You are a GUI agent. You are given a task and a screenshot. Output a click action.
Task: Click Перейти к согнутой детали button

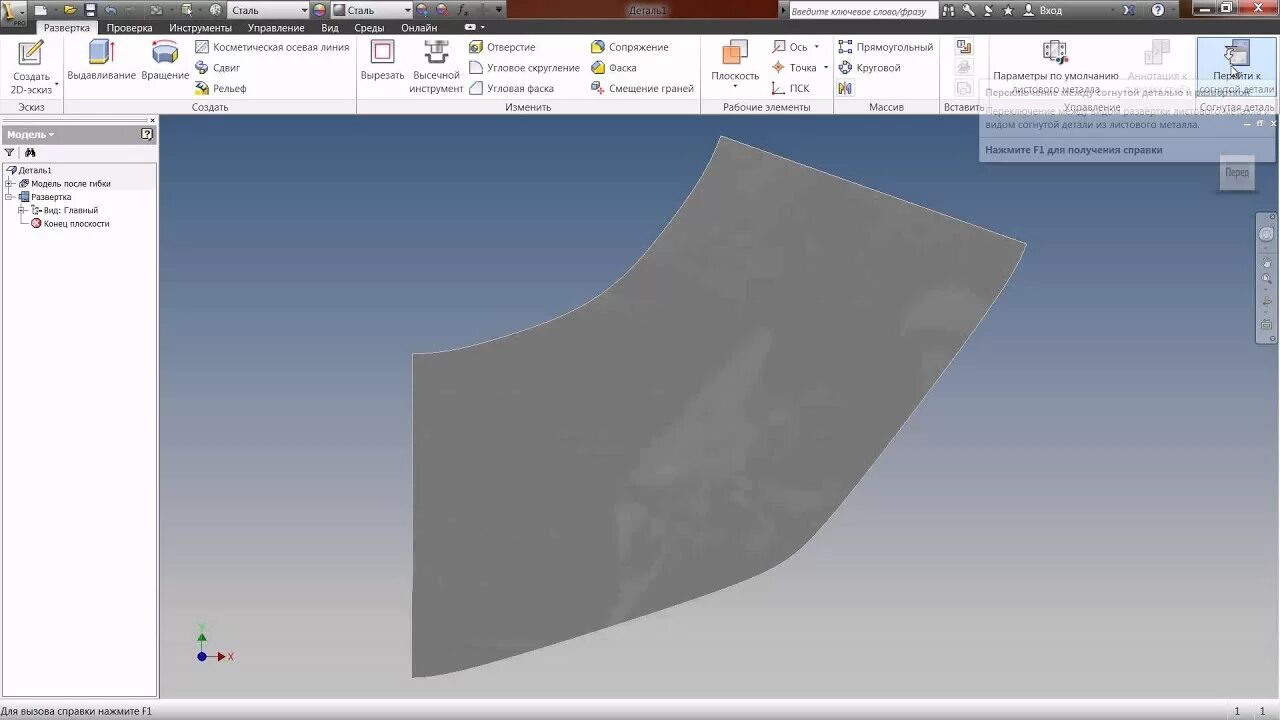pos(1237,66)
